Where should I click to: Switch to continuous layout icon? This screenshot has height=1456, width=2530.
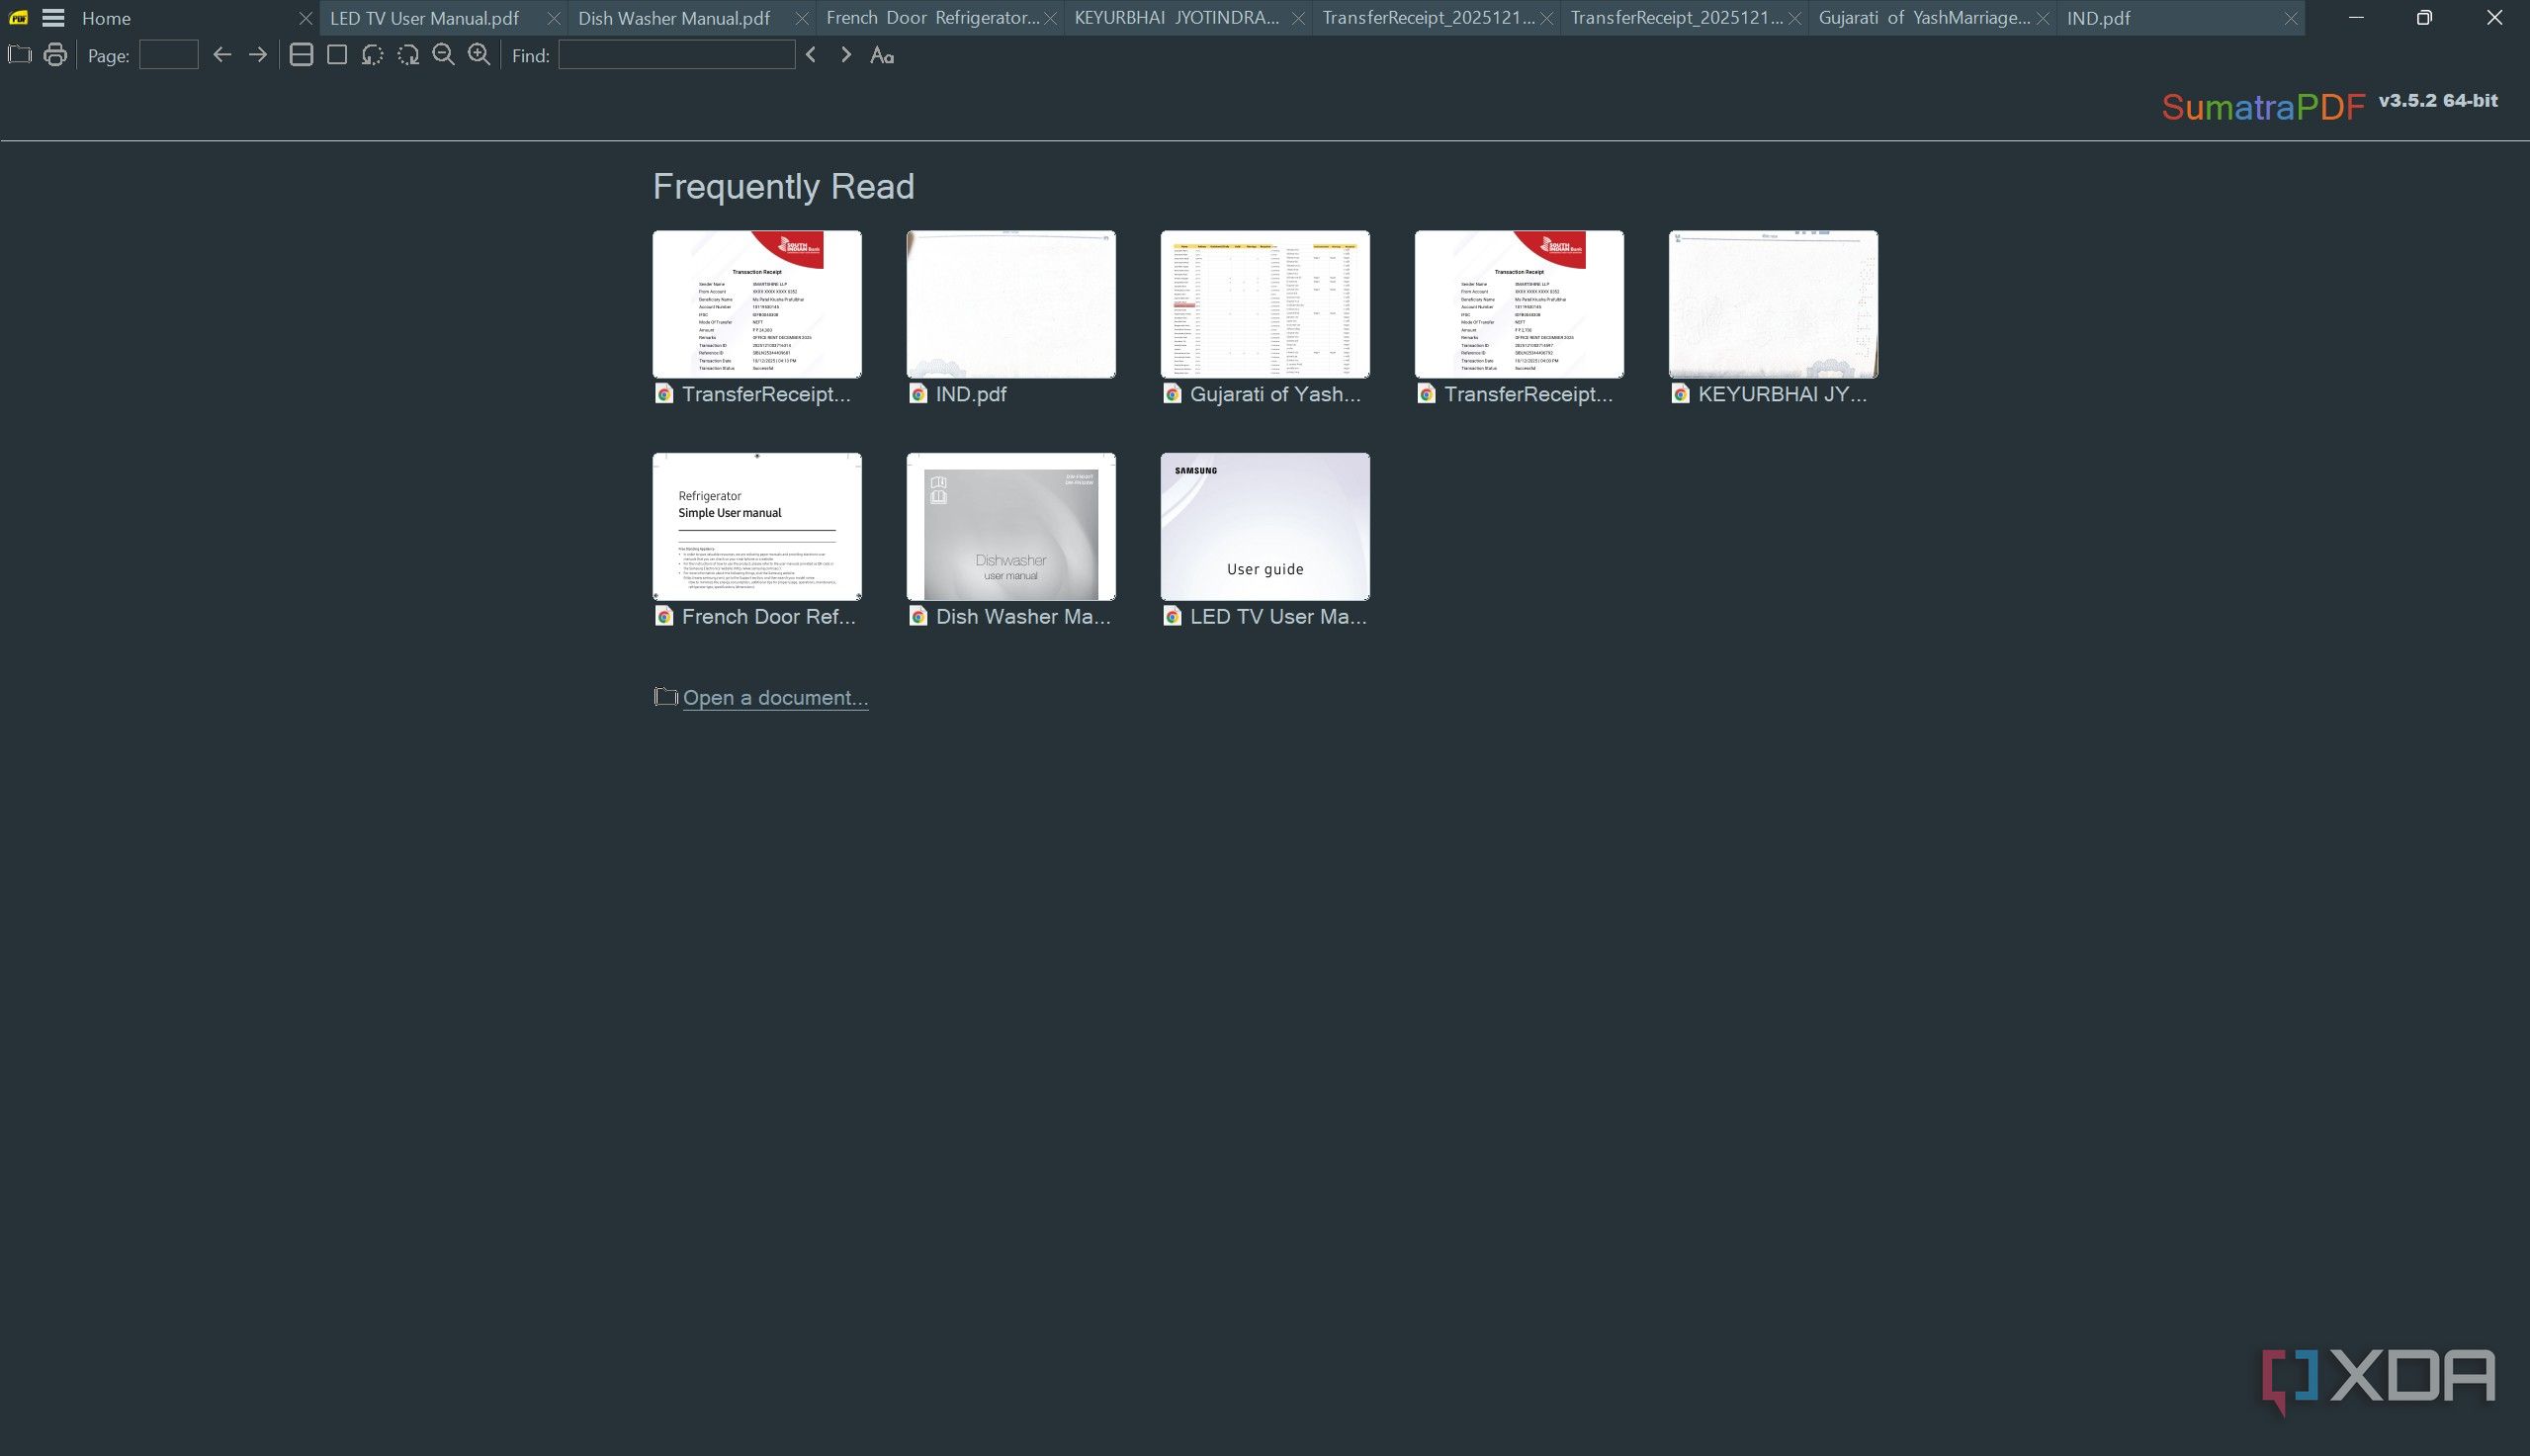click(x=301, y=55)
